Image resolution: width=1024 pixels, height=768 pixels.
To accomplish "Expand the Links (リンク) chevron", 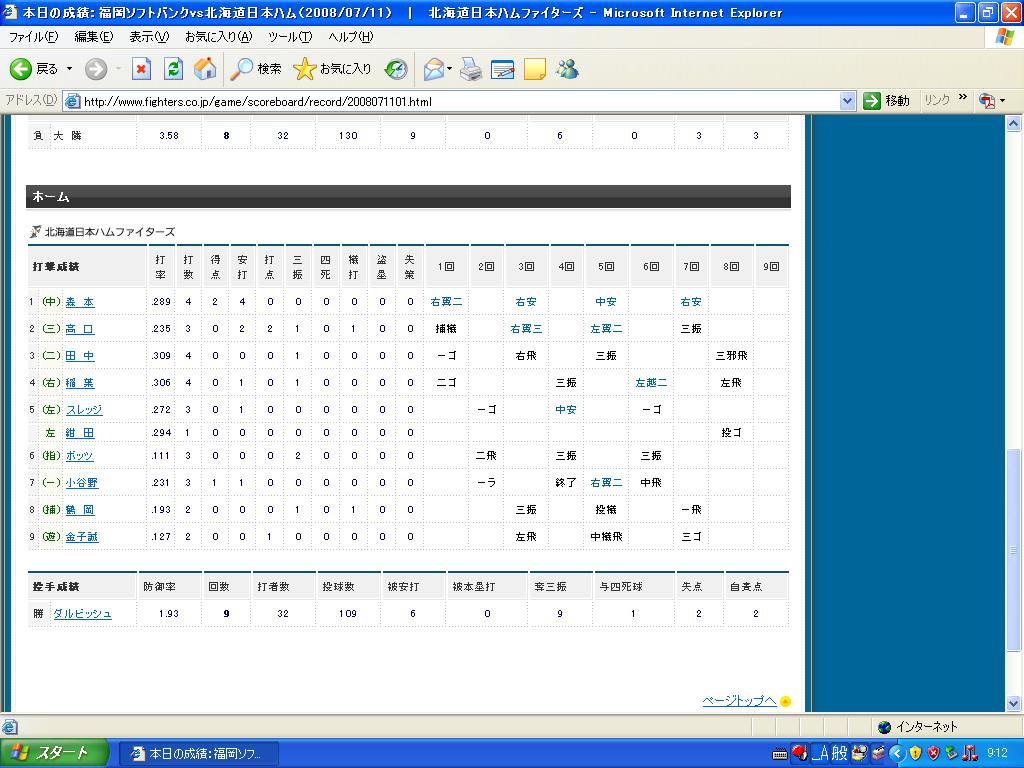I will [x=962, y=98].
